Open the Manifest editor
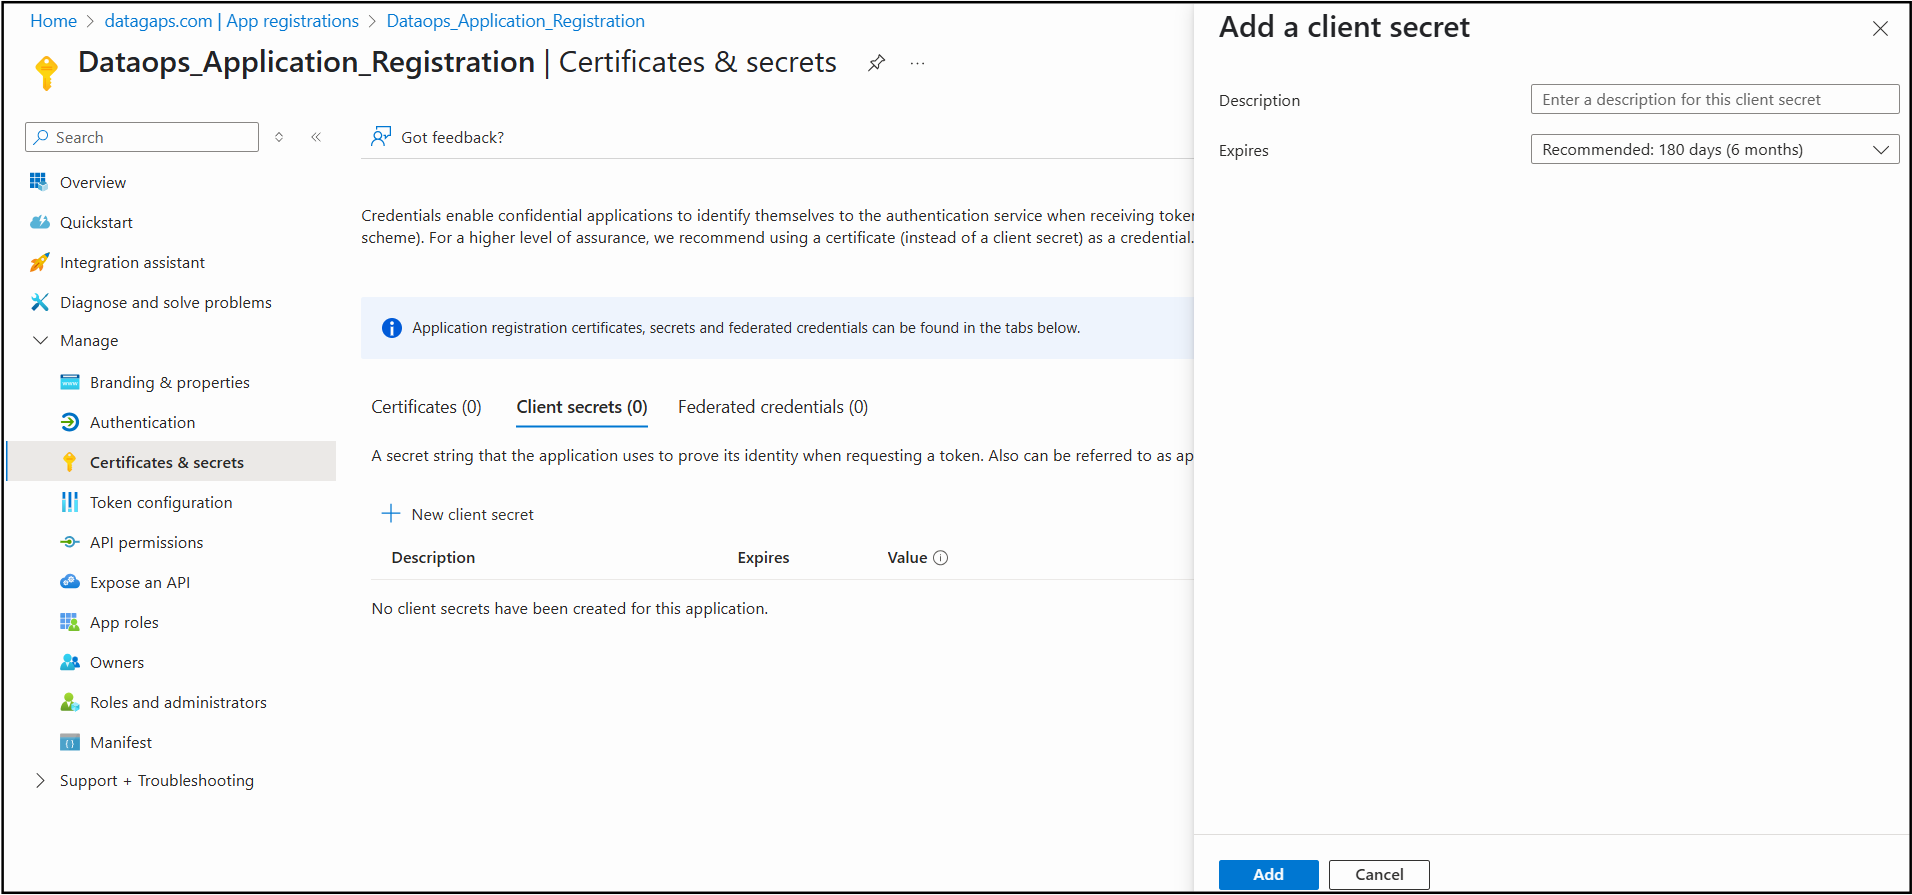1912x895 pixels. 120,742
